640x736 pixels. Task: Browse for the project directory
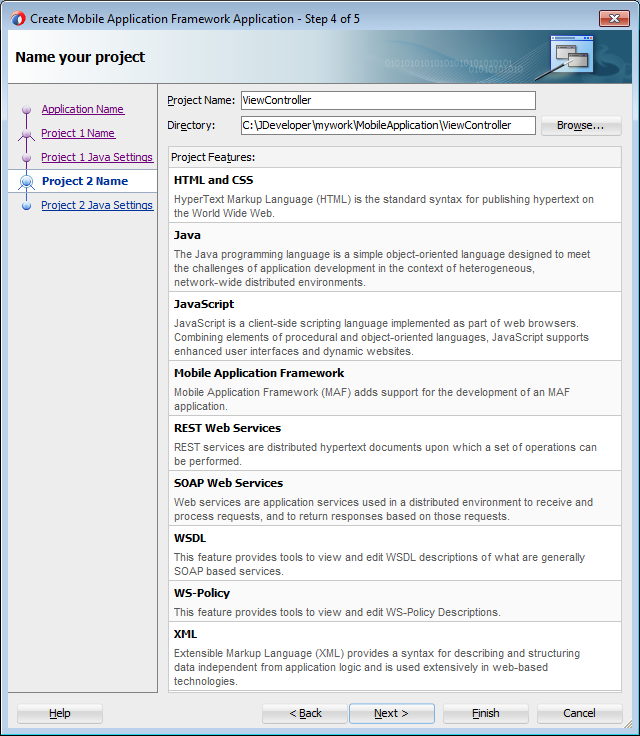pyautogui.click(x=581, y=126)
